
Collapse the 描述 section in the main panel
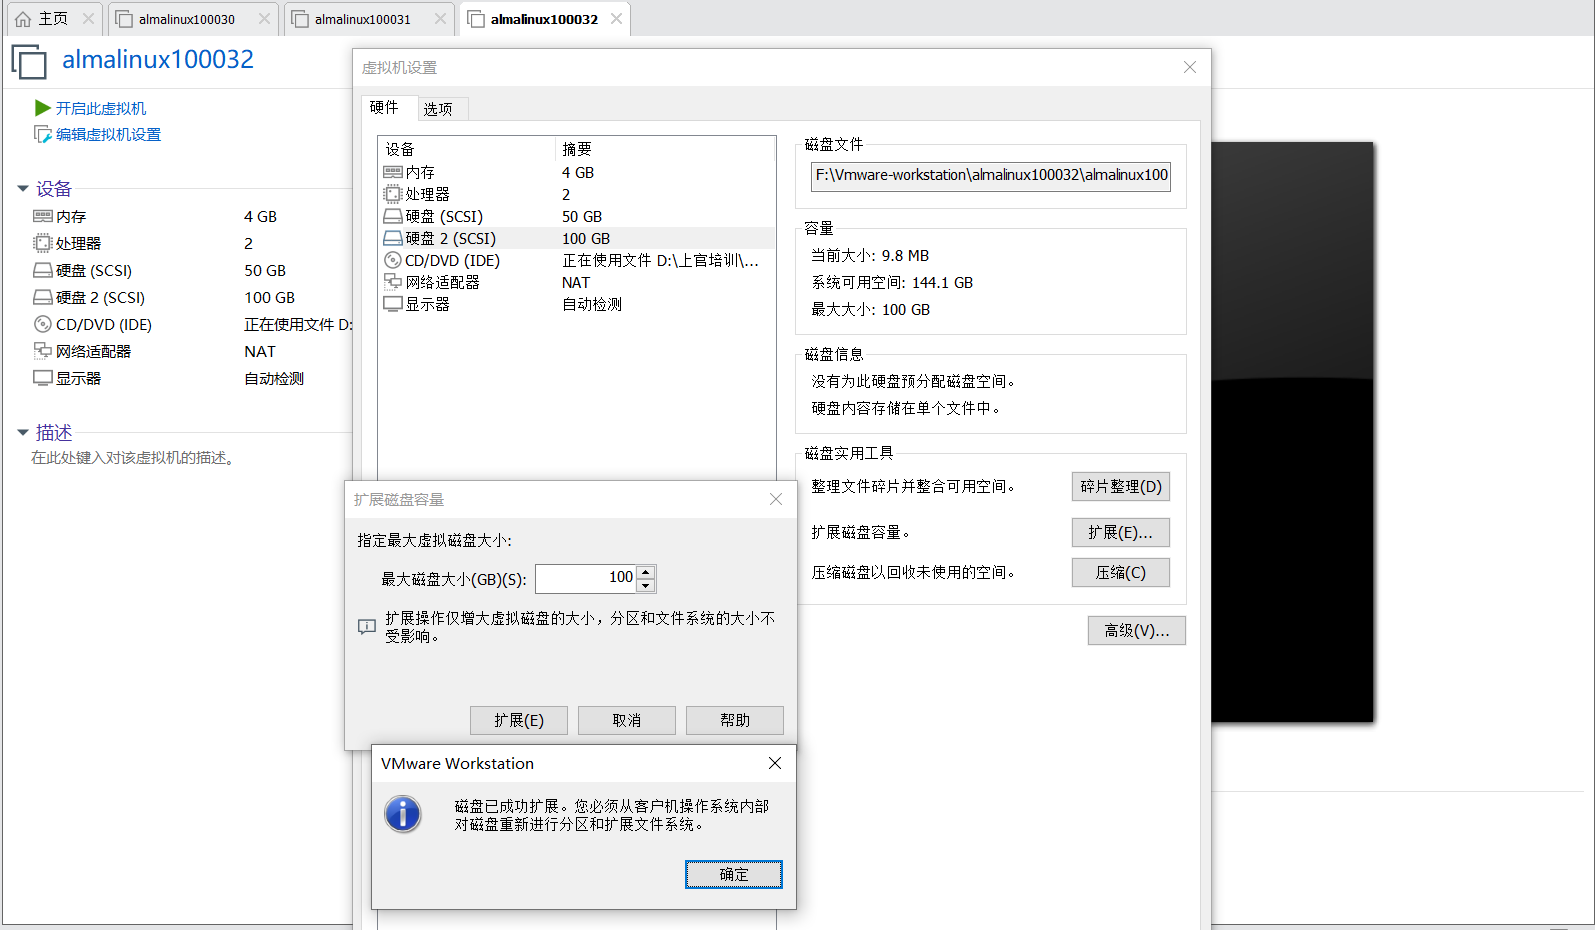(23, 433)
